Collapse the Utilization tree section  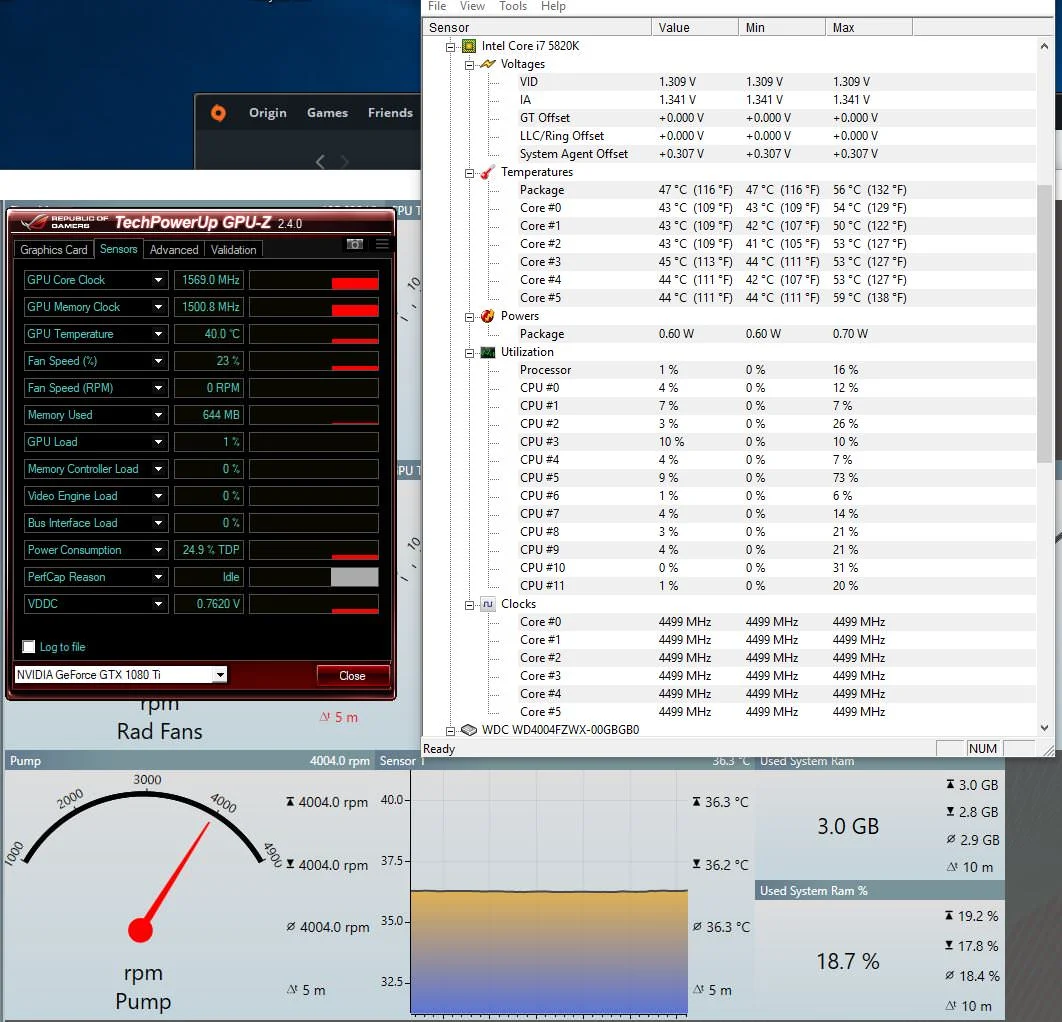469,353
